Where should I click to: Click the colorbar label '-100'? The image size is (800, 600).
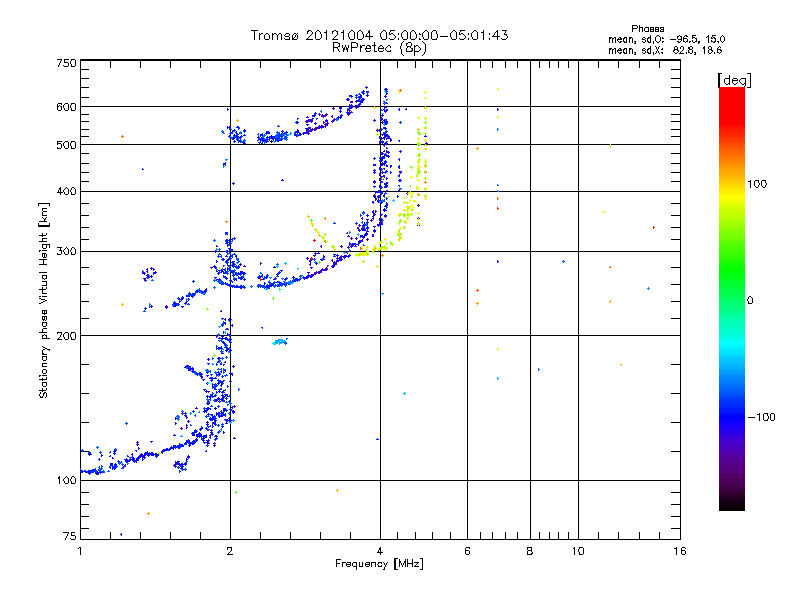(x=761, y=417)
